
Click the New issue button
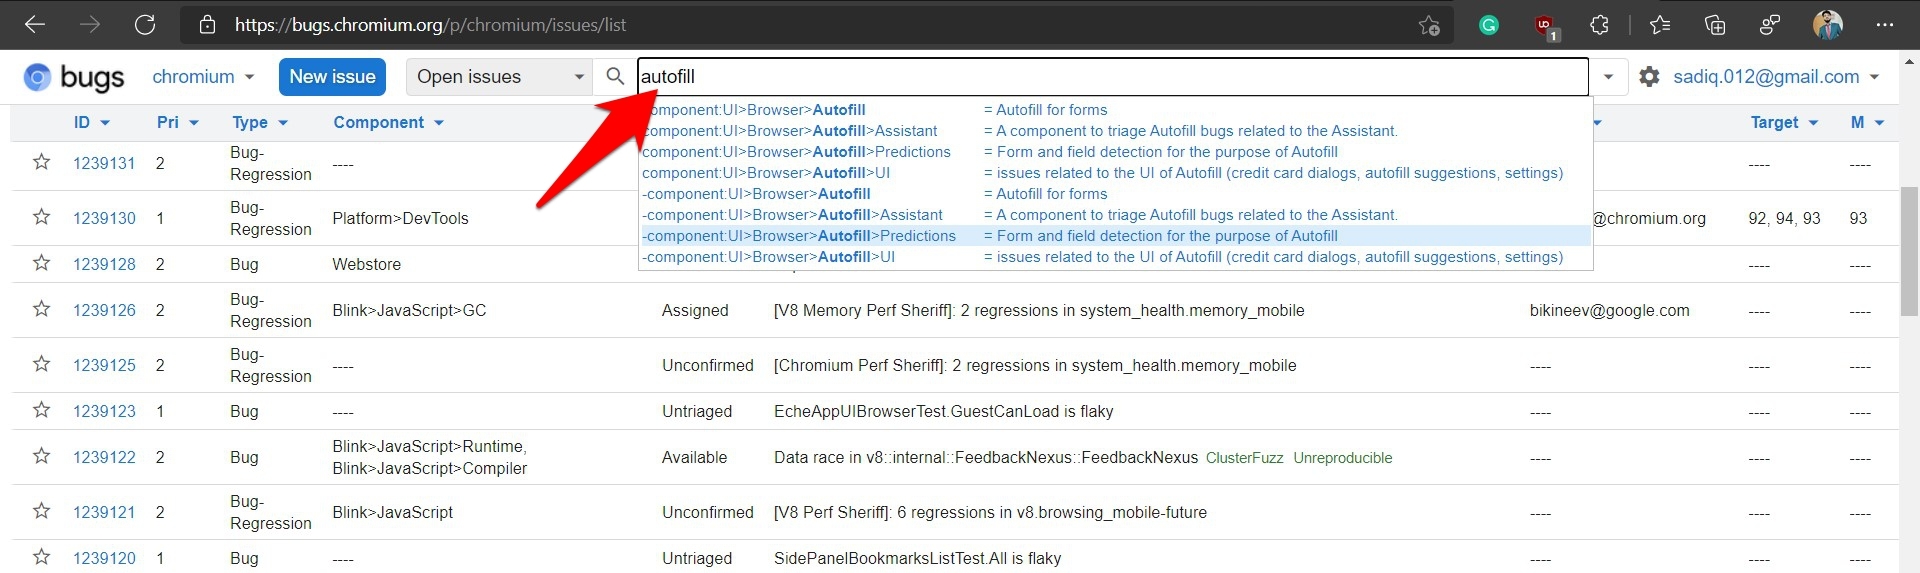(x=332, y=77)
